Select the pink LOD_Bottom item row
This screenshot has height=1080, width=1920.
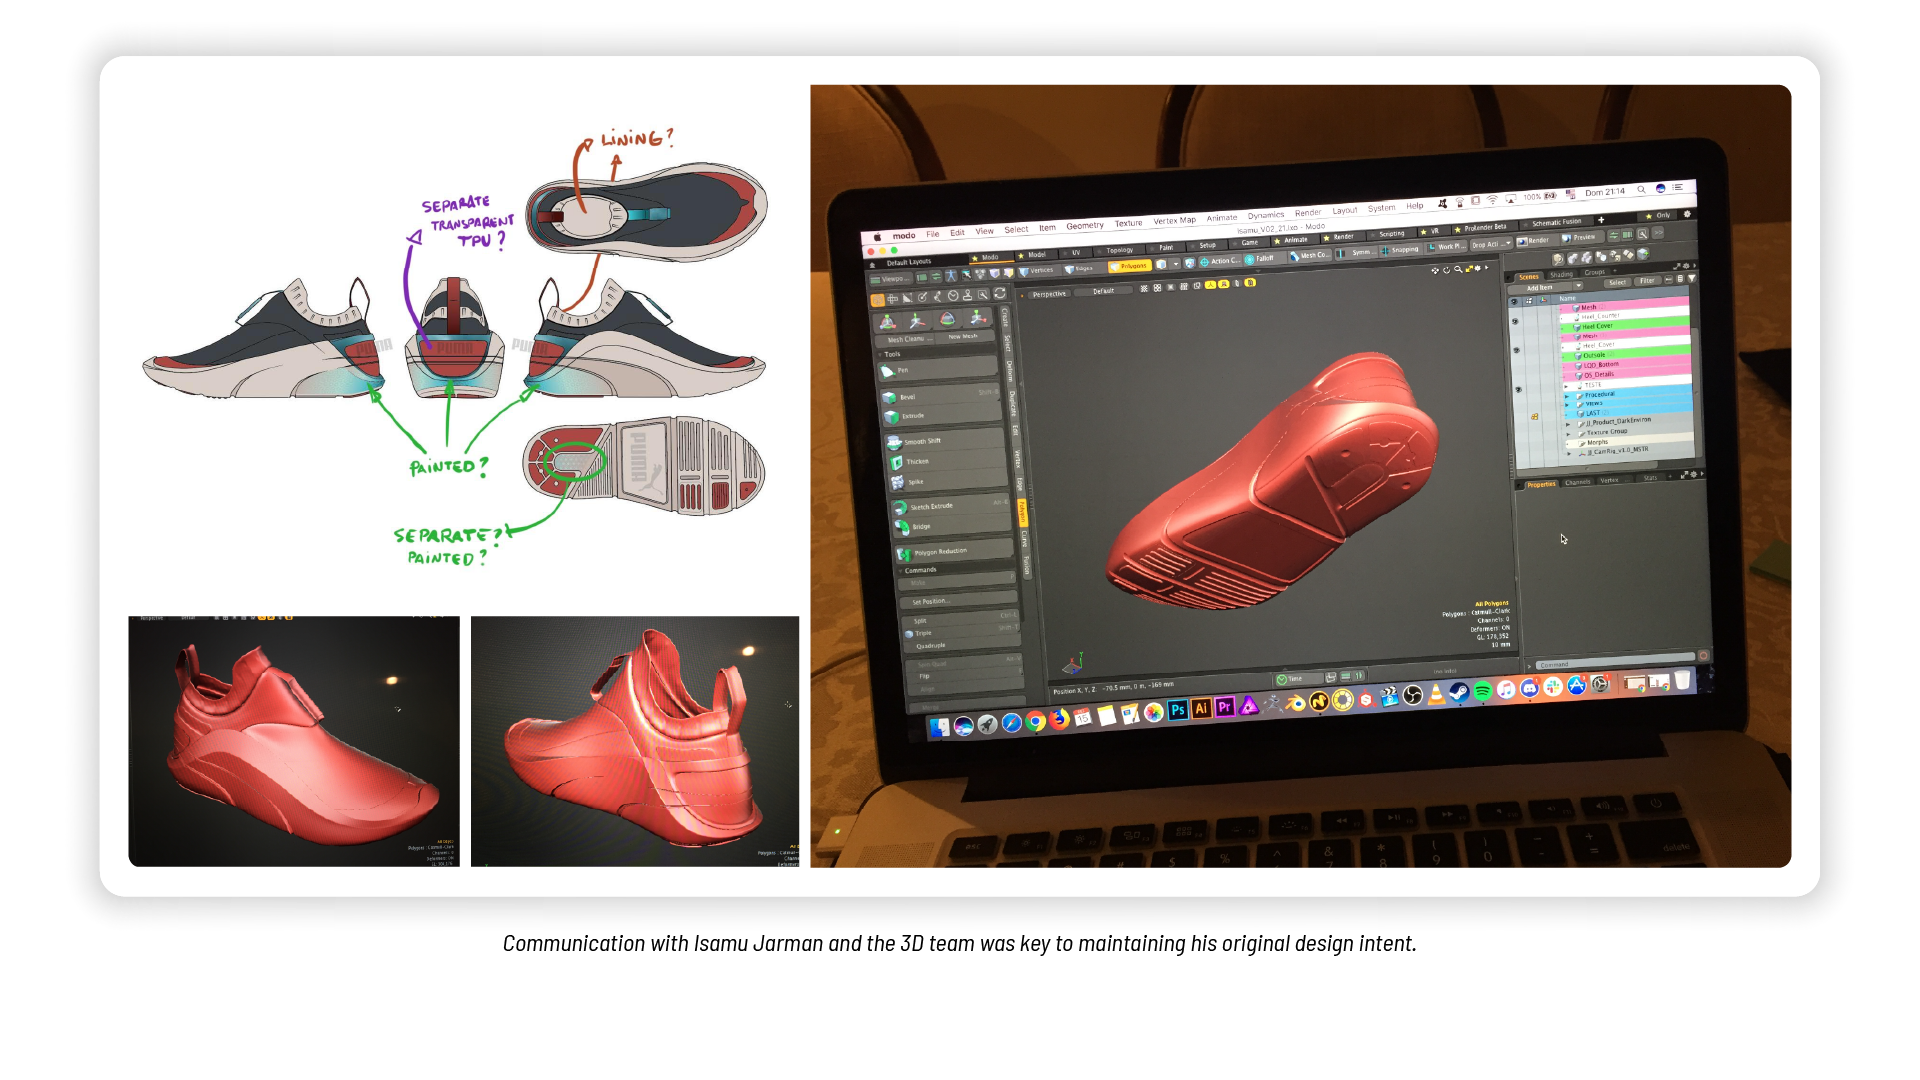[1600, 365]
